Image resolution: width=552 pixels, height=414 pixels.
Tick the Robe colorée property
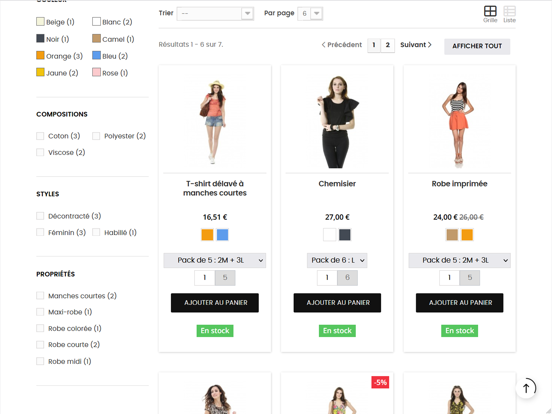tap(40, 328)
